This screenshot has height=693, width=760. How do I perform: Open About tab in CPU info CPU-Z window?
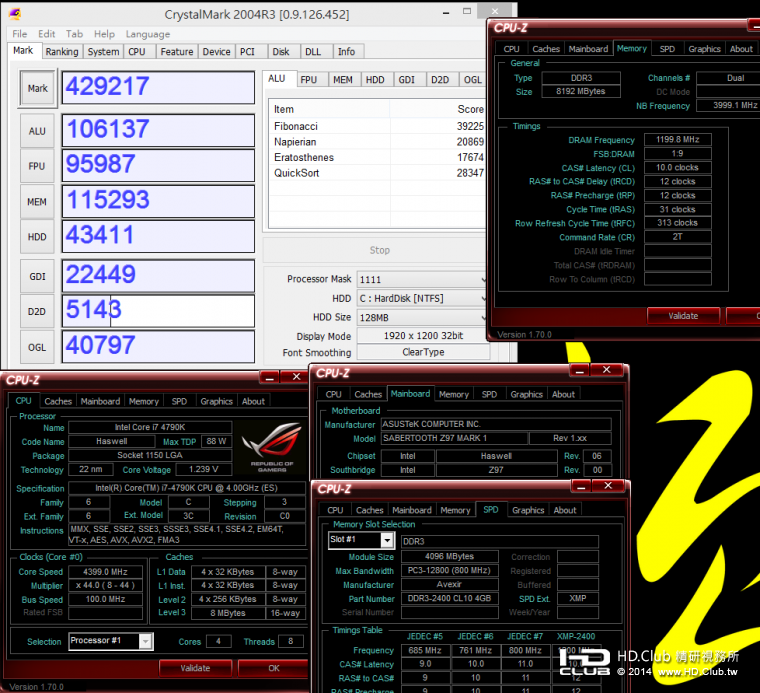pos(253,401)
